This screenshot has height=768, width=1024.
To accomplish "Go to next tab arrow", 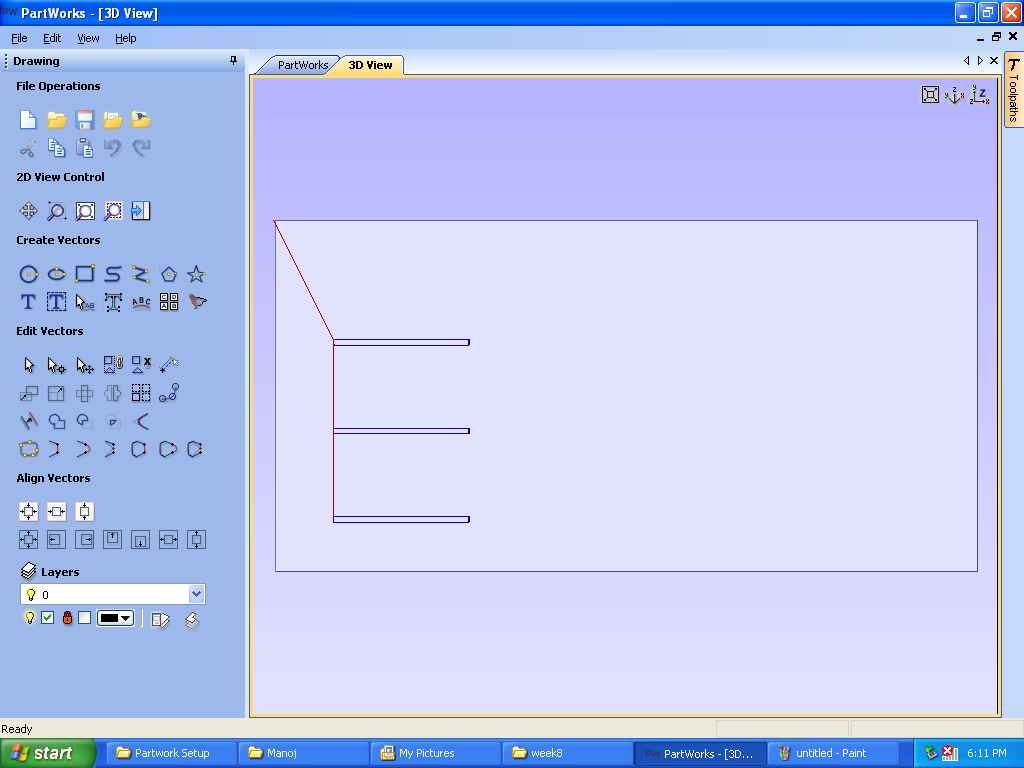I will (980, 60).
